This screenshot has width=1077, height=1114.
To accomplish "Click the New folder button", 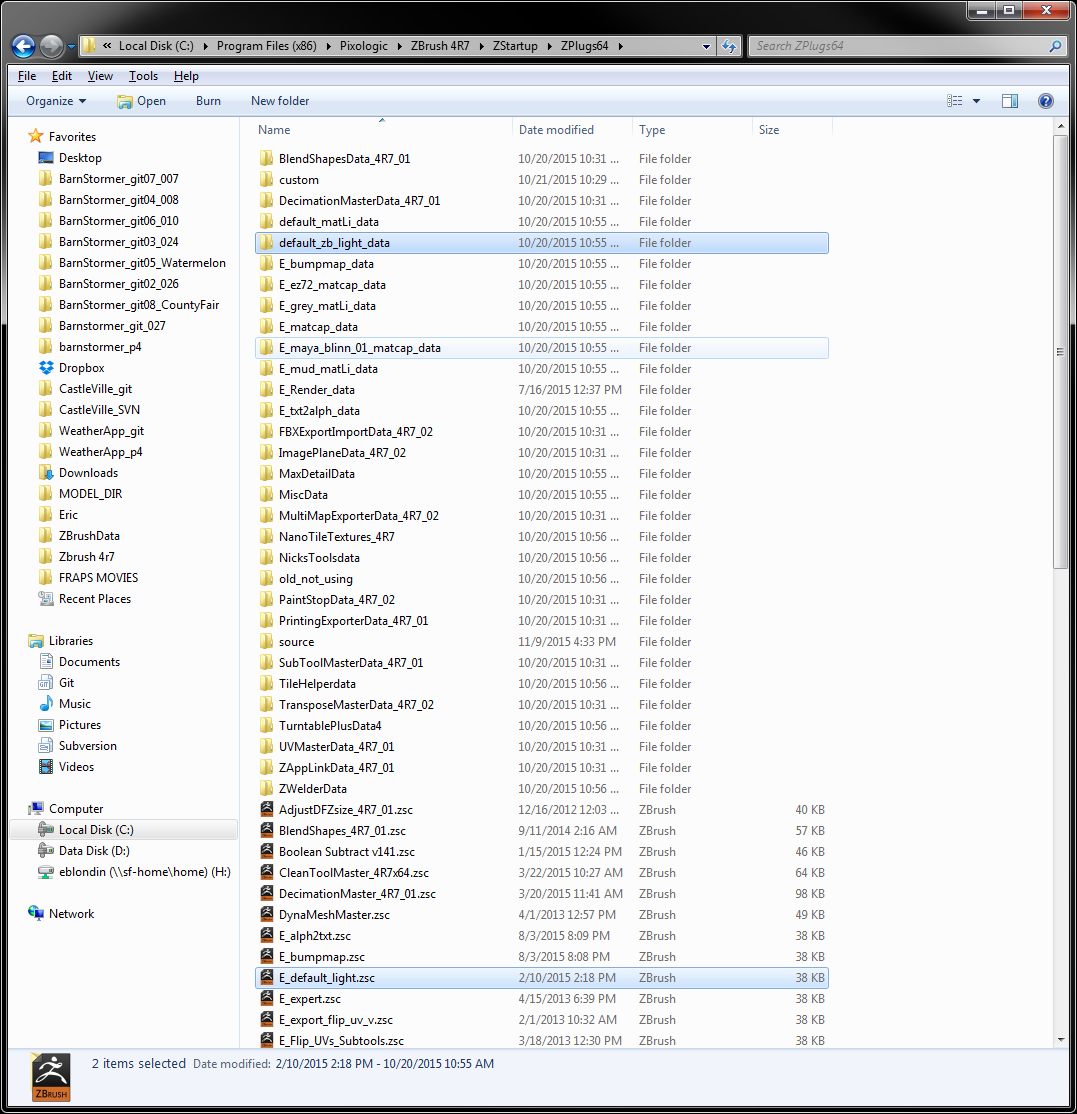I will coord(280,101).
